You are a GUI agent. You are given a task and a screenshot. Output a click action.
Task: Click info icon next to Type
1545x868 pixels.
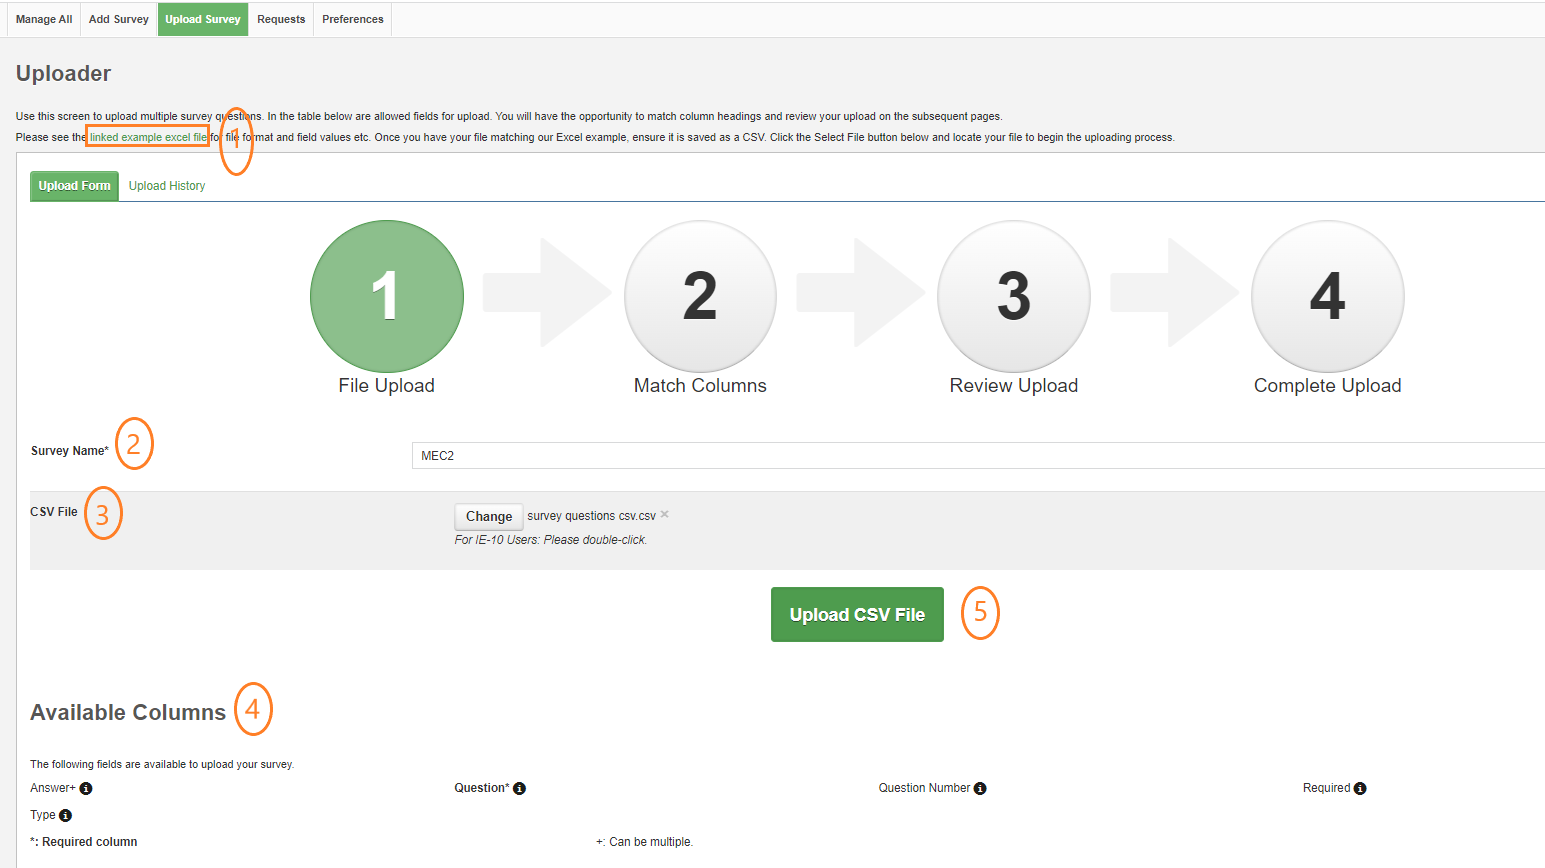click(x=65, y=816)
